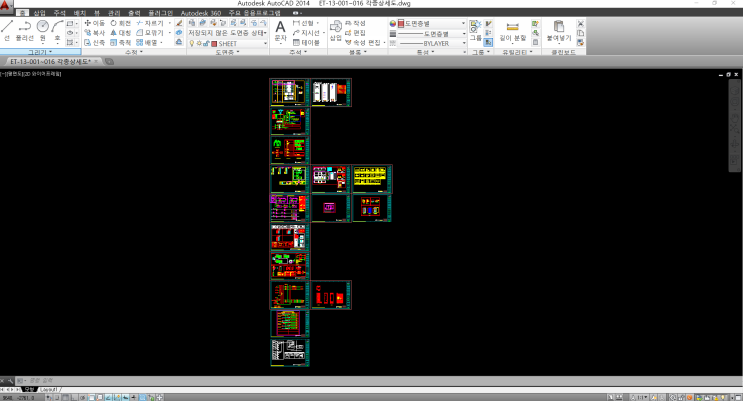Open the Home (홈) ribbon tab
743x401 pixels.
click(x=22, y=13)
